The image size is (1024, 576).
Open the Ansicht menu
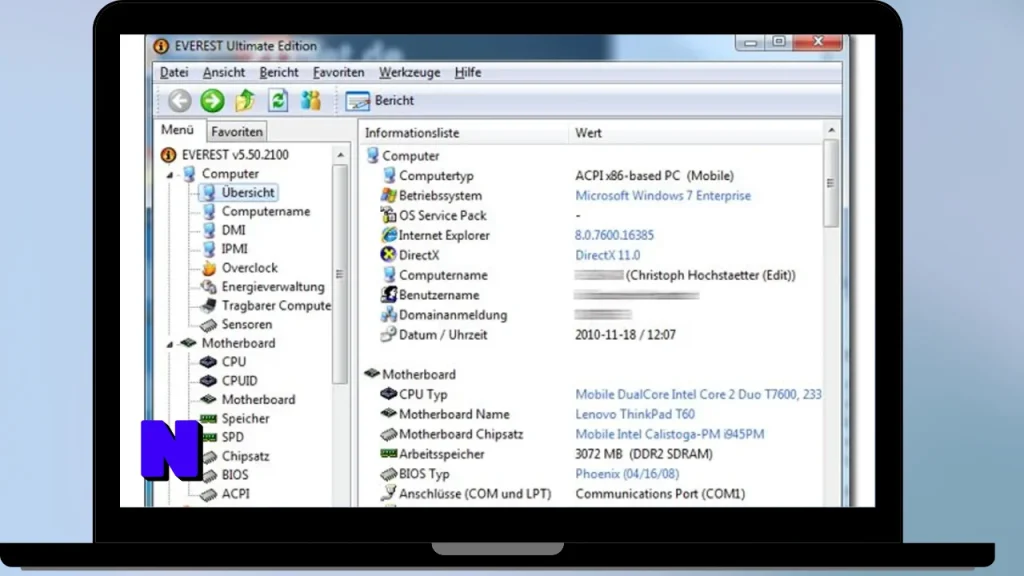pos(223,72)
